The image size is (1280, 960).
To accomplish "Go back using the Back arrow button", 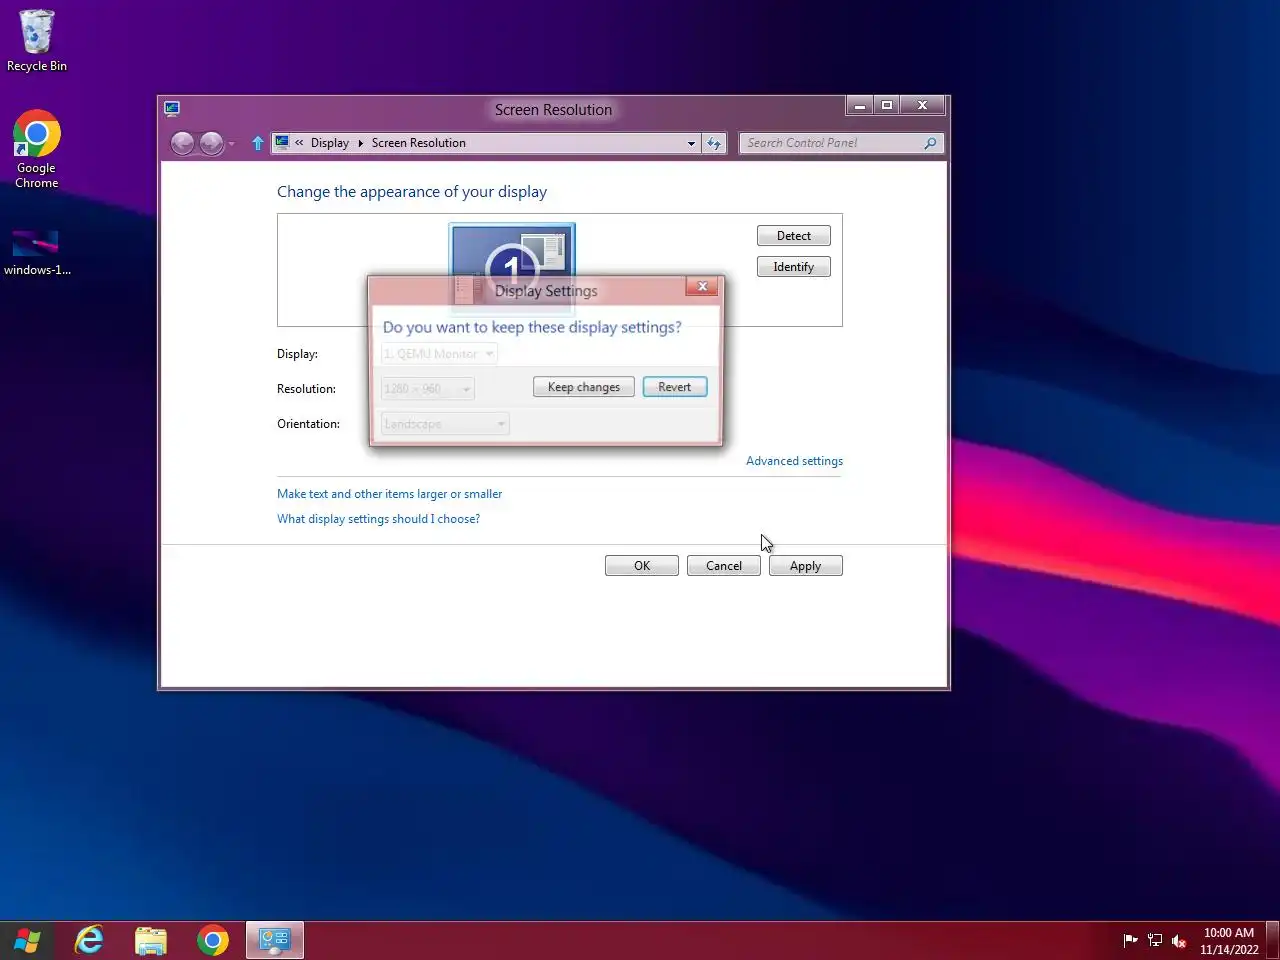I will pyautogui.click(x=182, y=144).
